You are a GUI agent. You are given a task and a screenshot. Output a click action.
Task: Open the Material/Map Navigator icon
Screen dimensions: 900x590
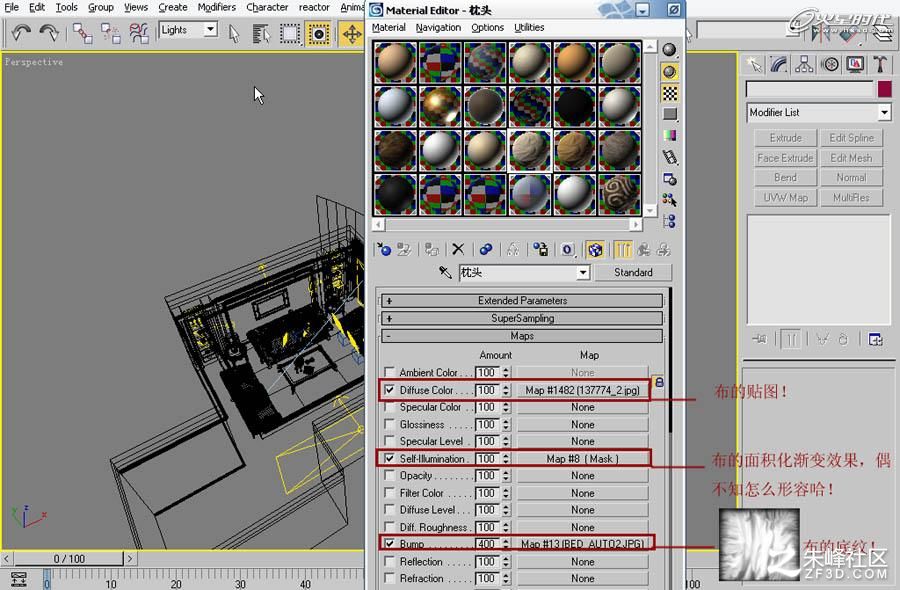(x=669, y=221)
